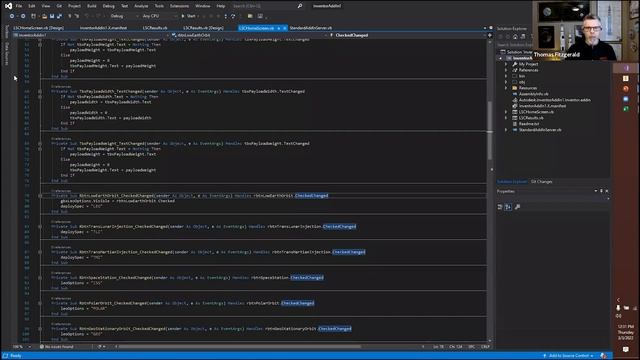The image size is (640, 360).
Task: Expand the Resources folder node
Action: (506, 88)
